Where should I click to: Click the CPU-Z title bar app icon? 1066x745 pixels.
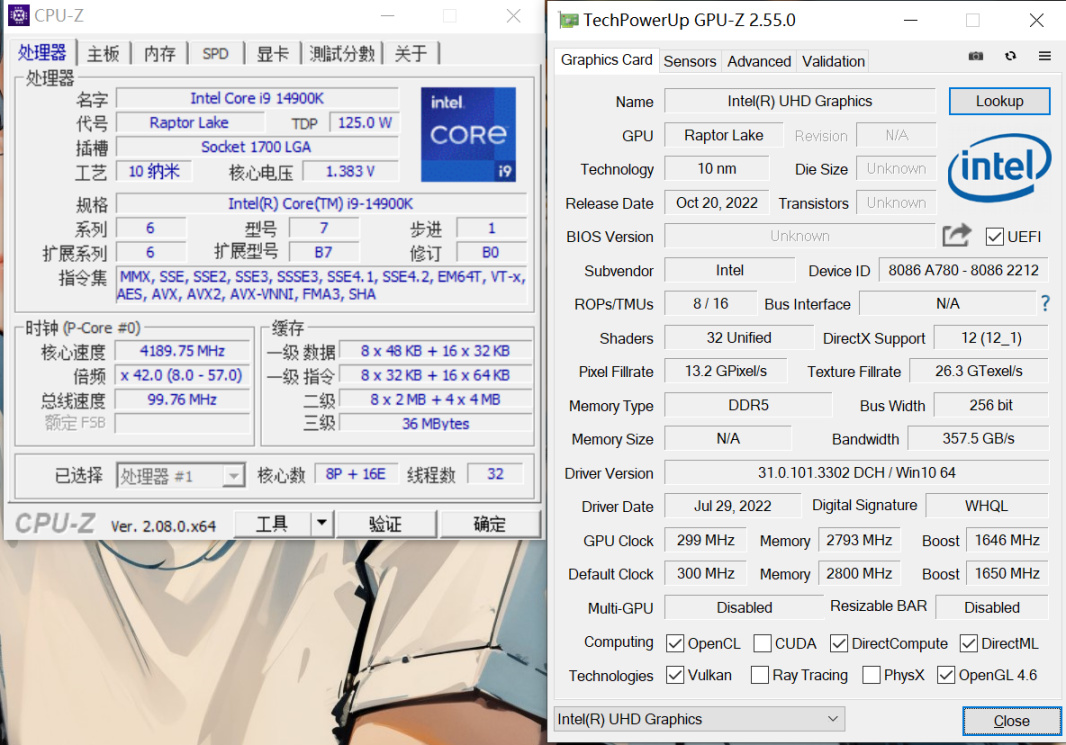pyautogui.click(x=18, y=15)
